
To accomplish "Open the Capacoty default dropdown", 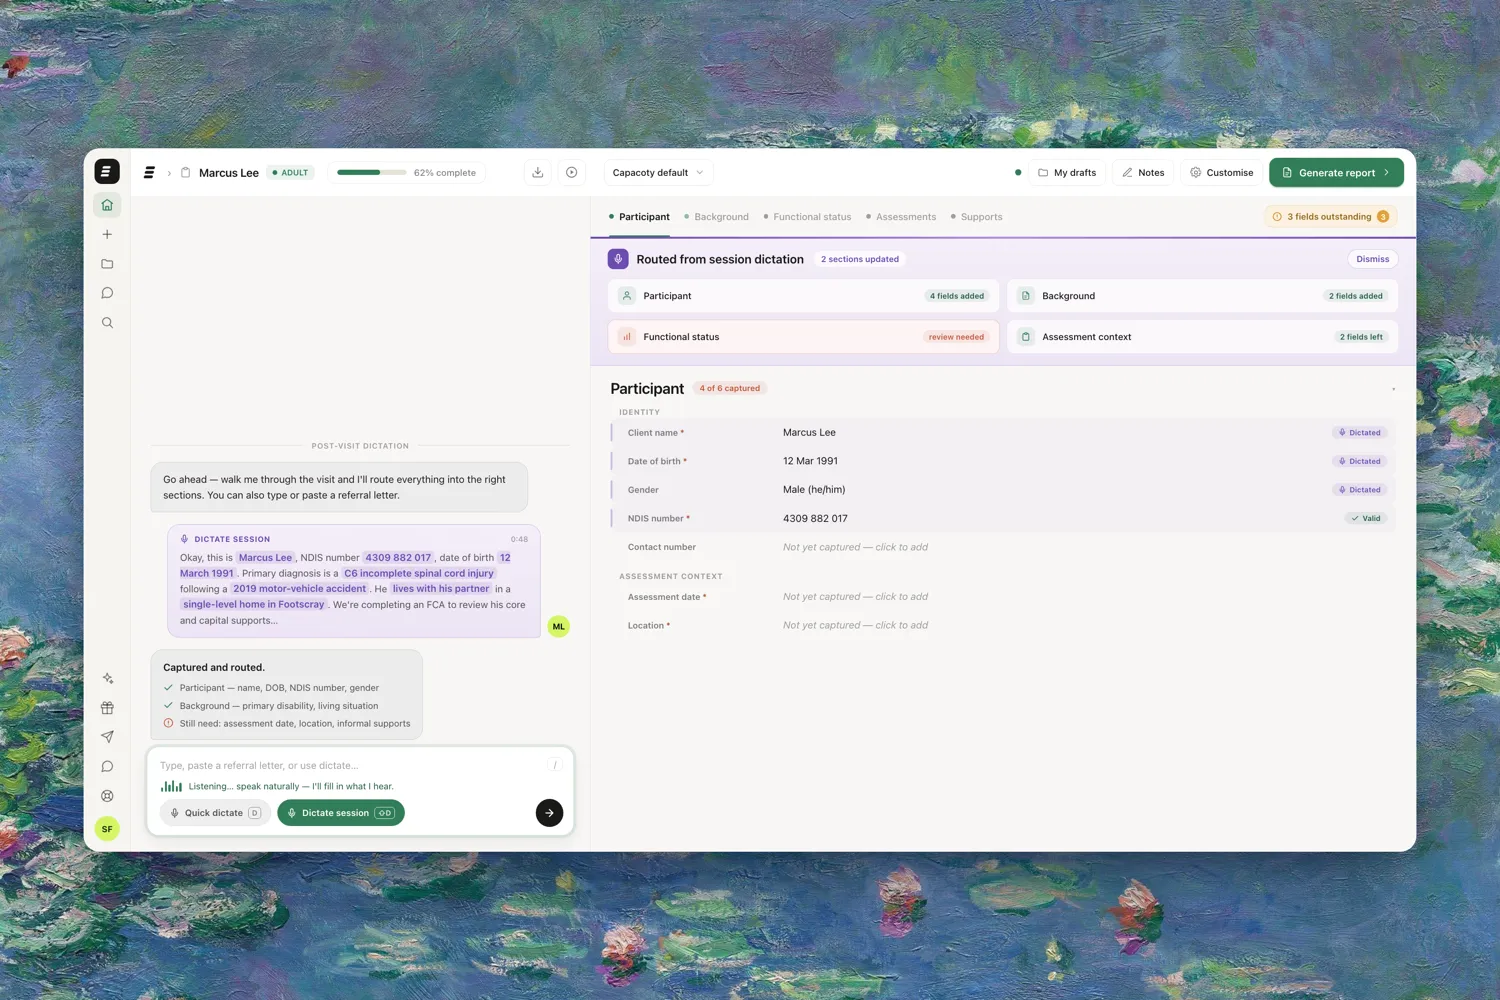I will 658,172.
